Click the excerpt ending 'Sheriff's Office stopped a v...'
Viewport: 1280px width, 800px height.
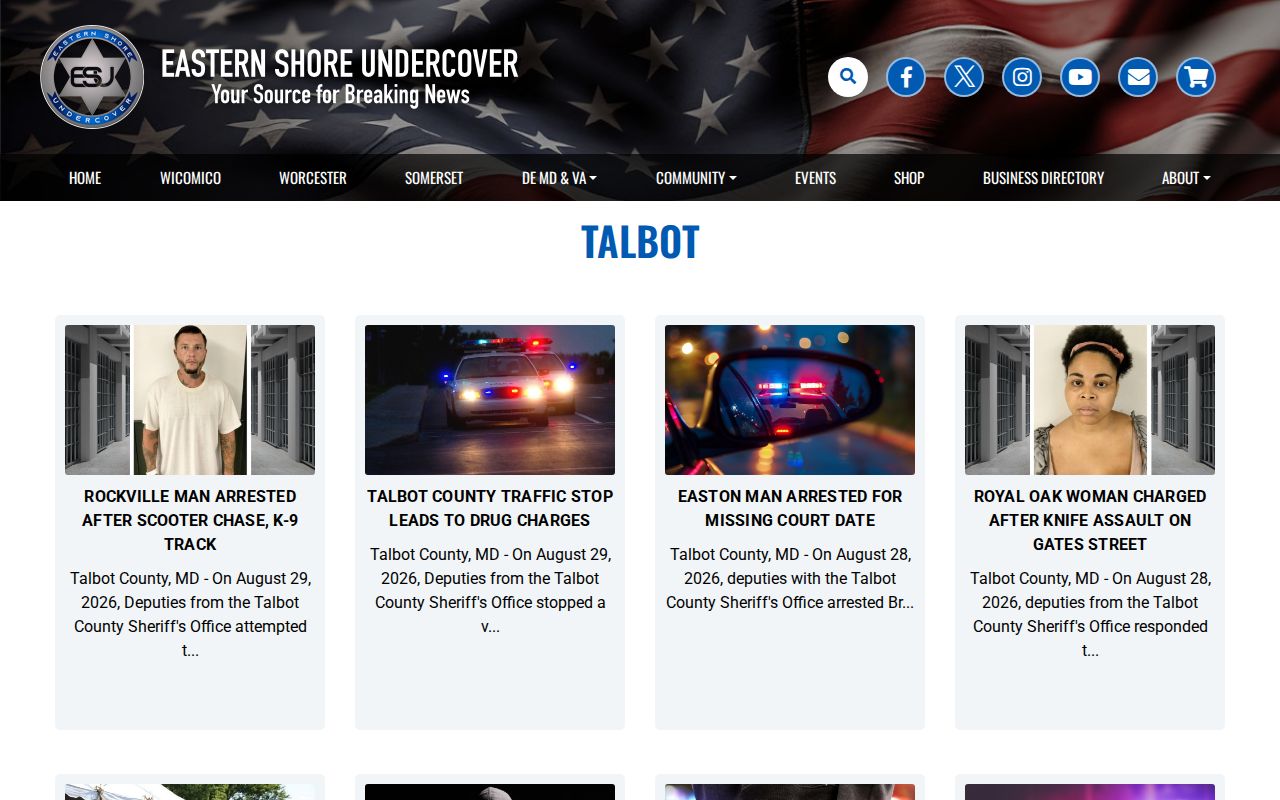pos(490,590)
